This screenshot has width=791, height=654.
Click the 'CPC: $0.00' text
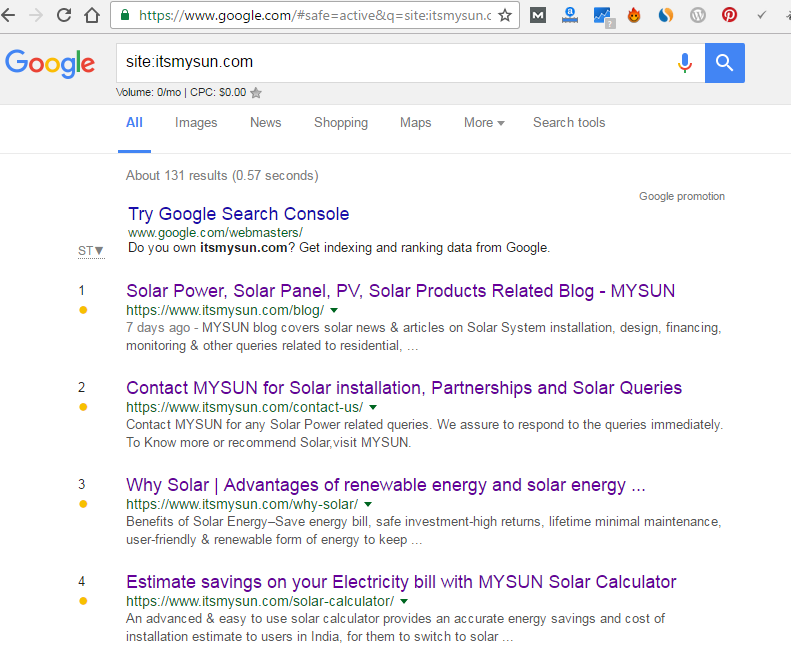coord(218,92)
